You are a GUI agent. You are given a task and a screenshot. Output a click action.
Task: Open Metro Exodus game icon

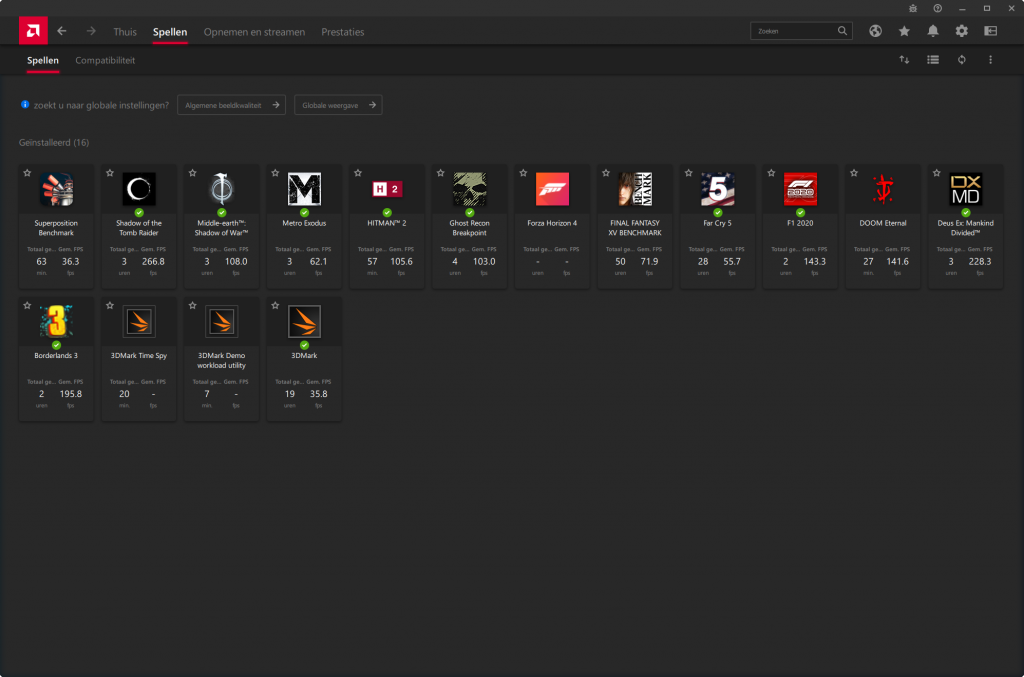pos(304,189)
